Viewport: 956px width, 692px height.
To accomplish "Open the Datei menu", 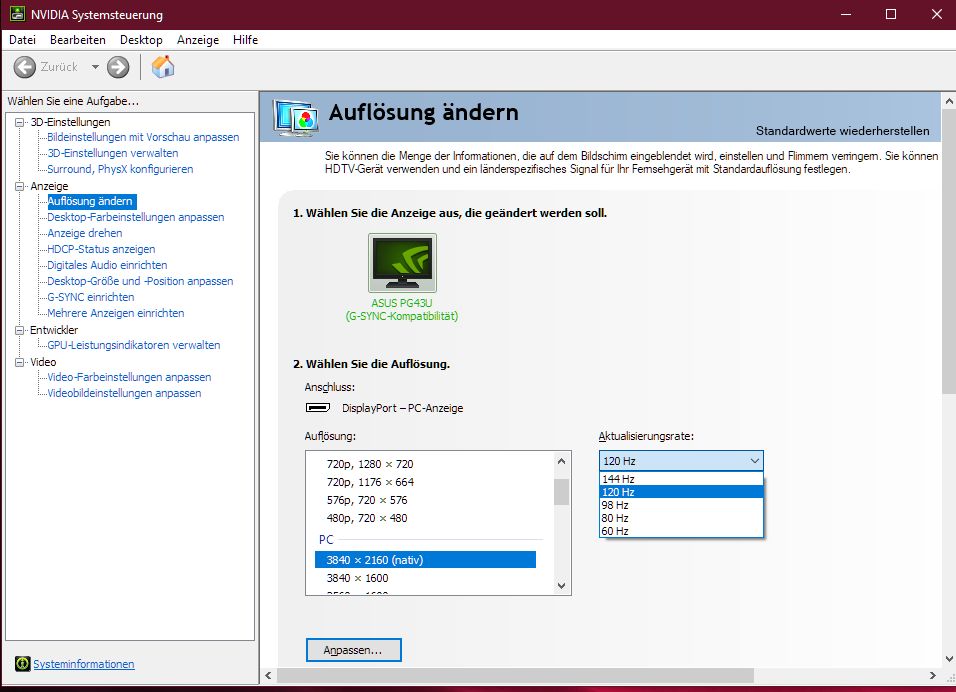I will point(23,40).
